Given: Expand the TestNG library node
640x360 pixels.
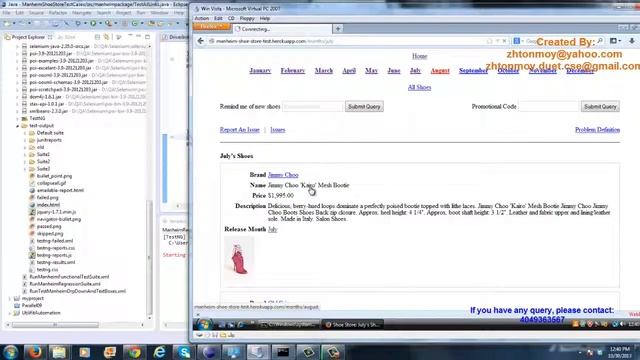Looking at the screenshot, I should (18, 118).
